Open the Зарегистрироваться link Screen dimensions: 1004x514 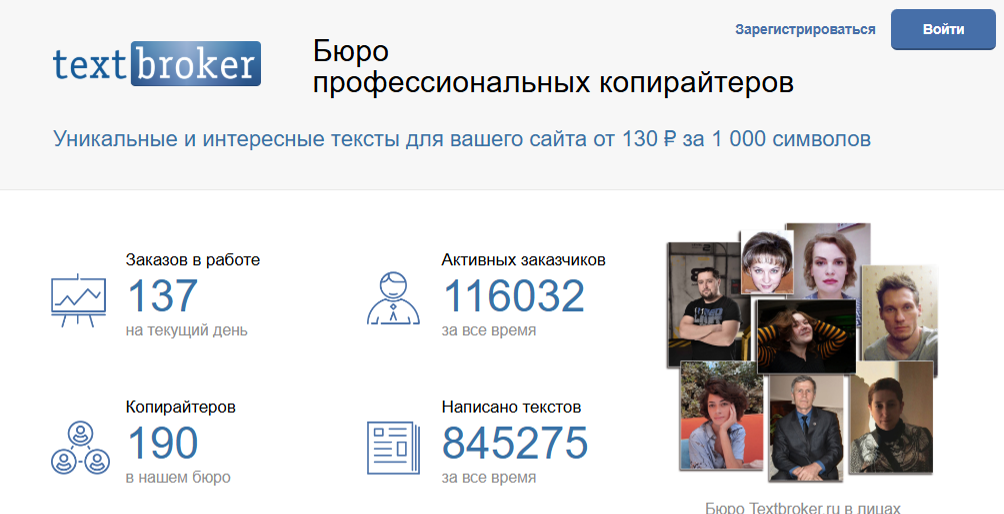pos(805,29)
